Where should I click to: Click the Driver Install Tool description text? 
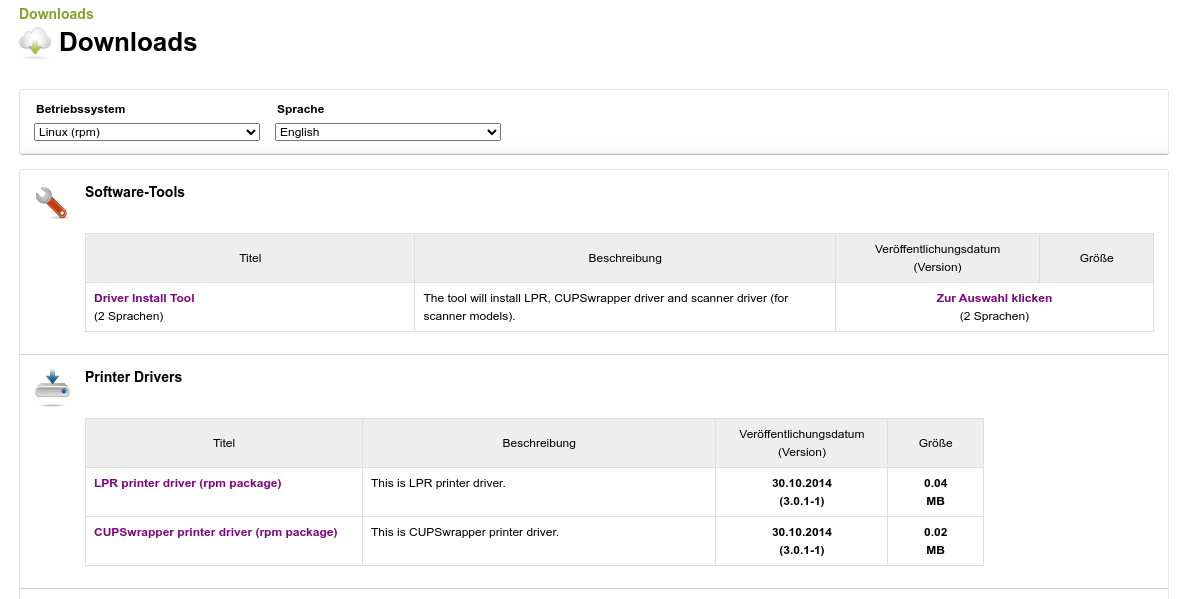[x=605, y=307]
